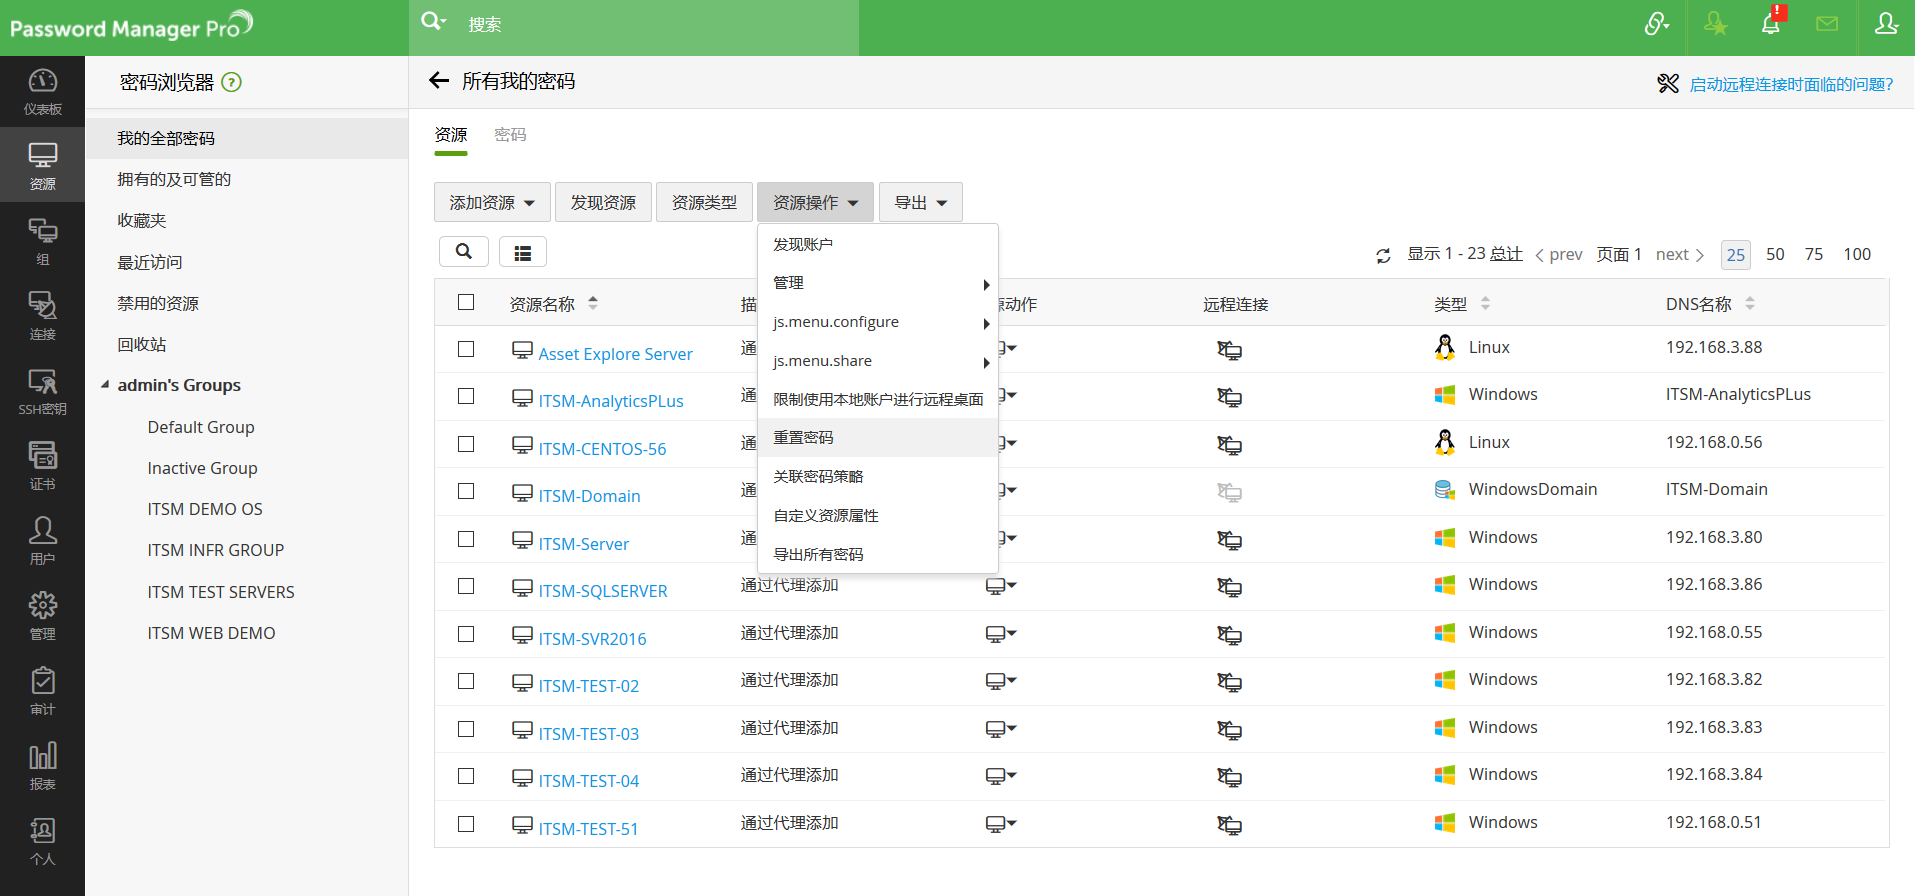Click the back arrow beside 所有我的密码

(439, 81)
